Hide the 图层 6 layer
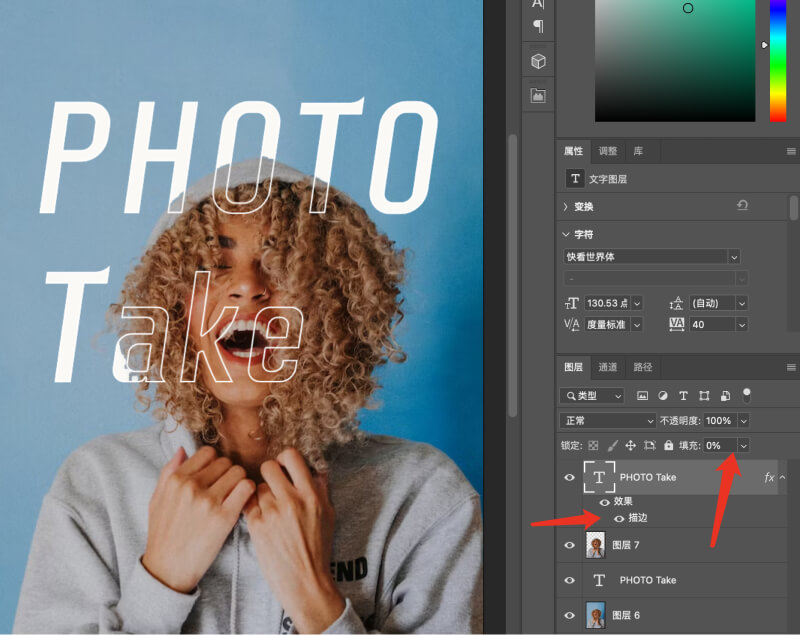Screen dimensions: 800x635 pos(570,615)
